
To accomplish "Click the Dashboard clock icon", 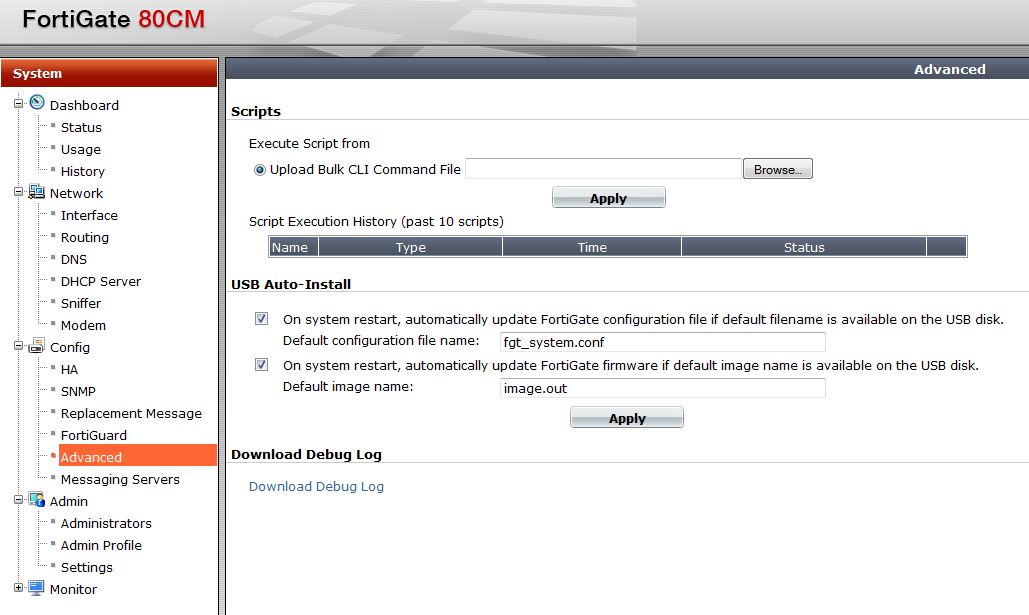I will click(37, 102).
